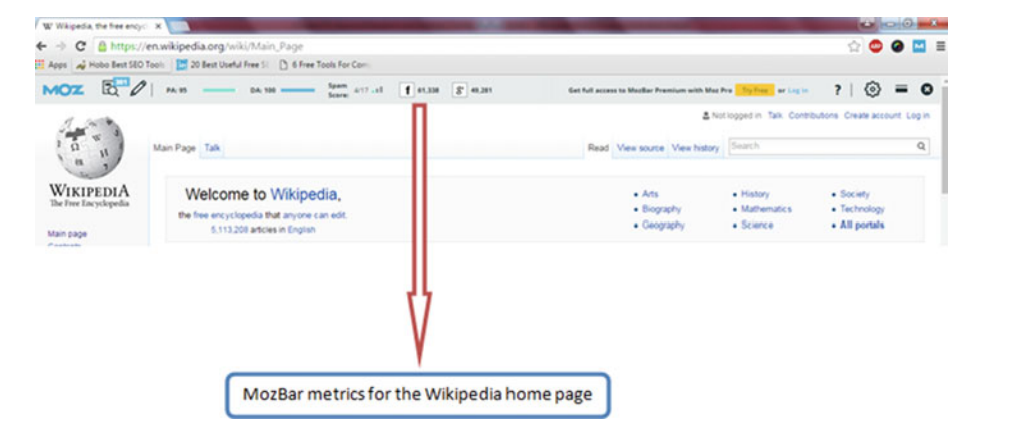Dock MozBar using the bar position icon
Viewport: 1018px width, 442px height.
(x=901, y=90)
